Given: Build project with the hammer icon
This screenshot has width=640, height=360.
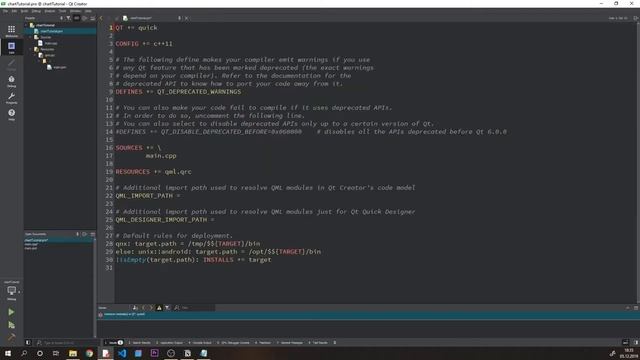Looking at the screenshot, I should 11,337.
